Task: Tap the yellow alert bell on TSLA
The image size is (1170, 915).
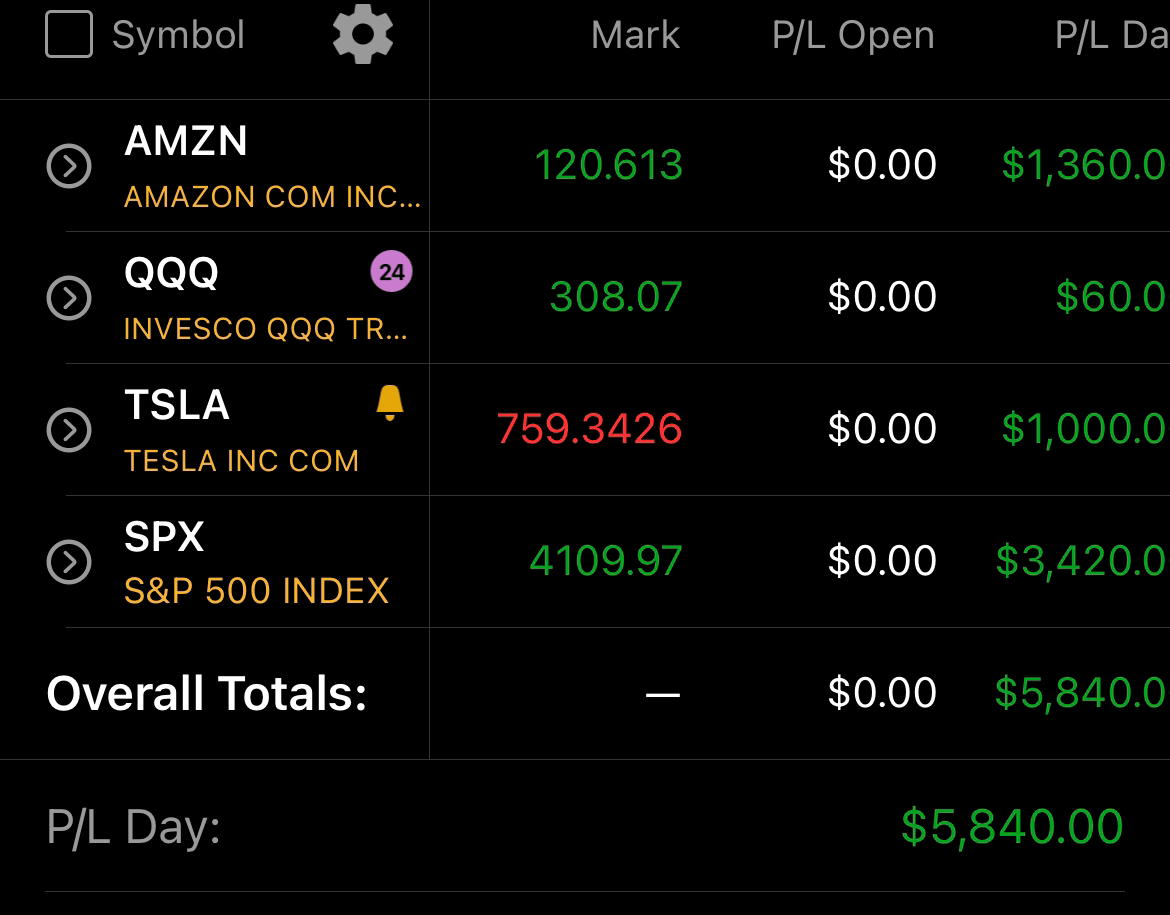Action: coord(390,403)
